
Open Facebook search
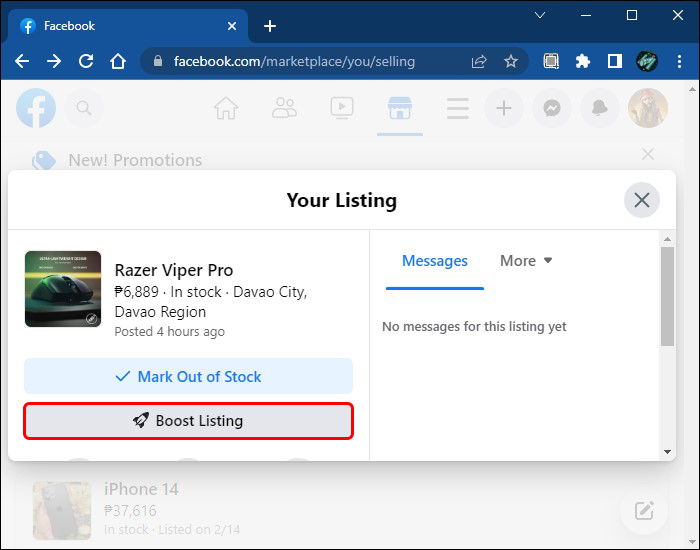84,108
